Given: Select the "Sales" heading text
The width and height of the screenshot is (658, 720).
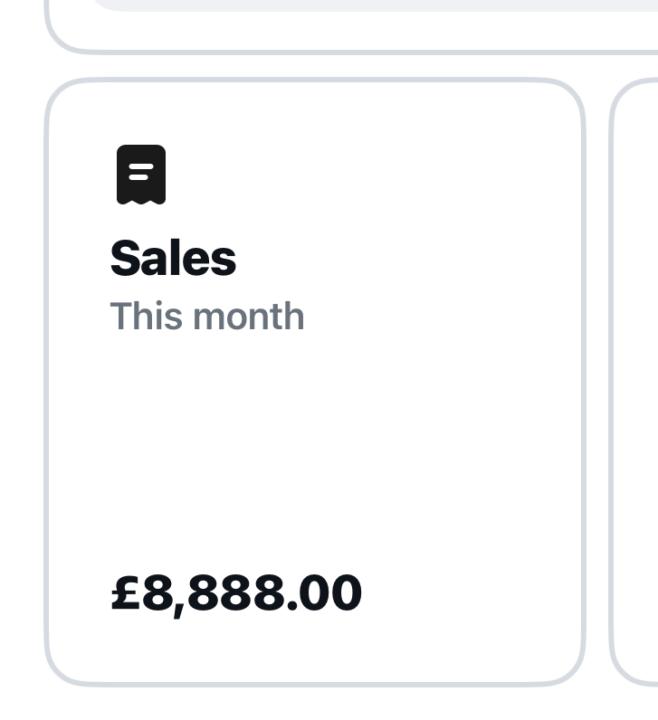Looking at the screenshot, I should pyautogui.click(x=173, y=258).
